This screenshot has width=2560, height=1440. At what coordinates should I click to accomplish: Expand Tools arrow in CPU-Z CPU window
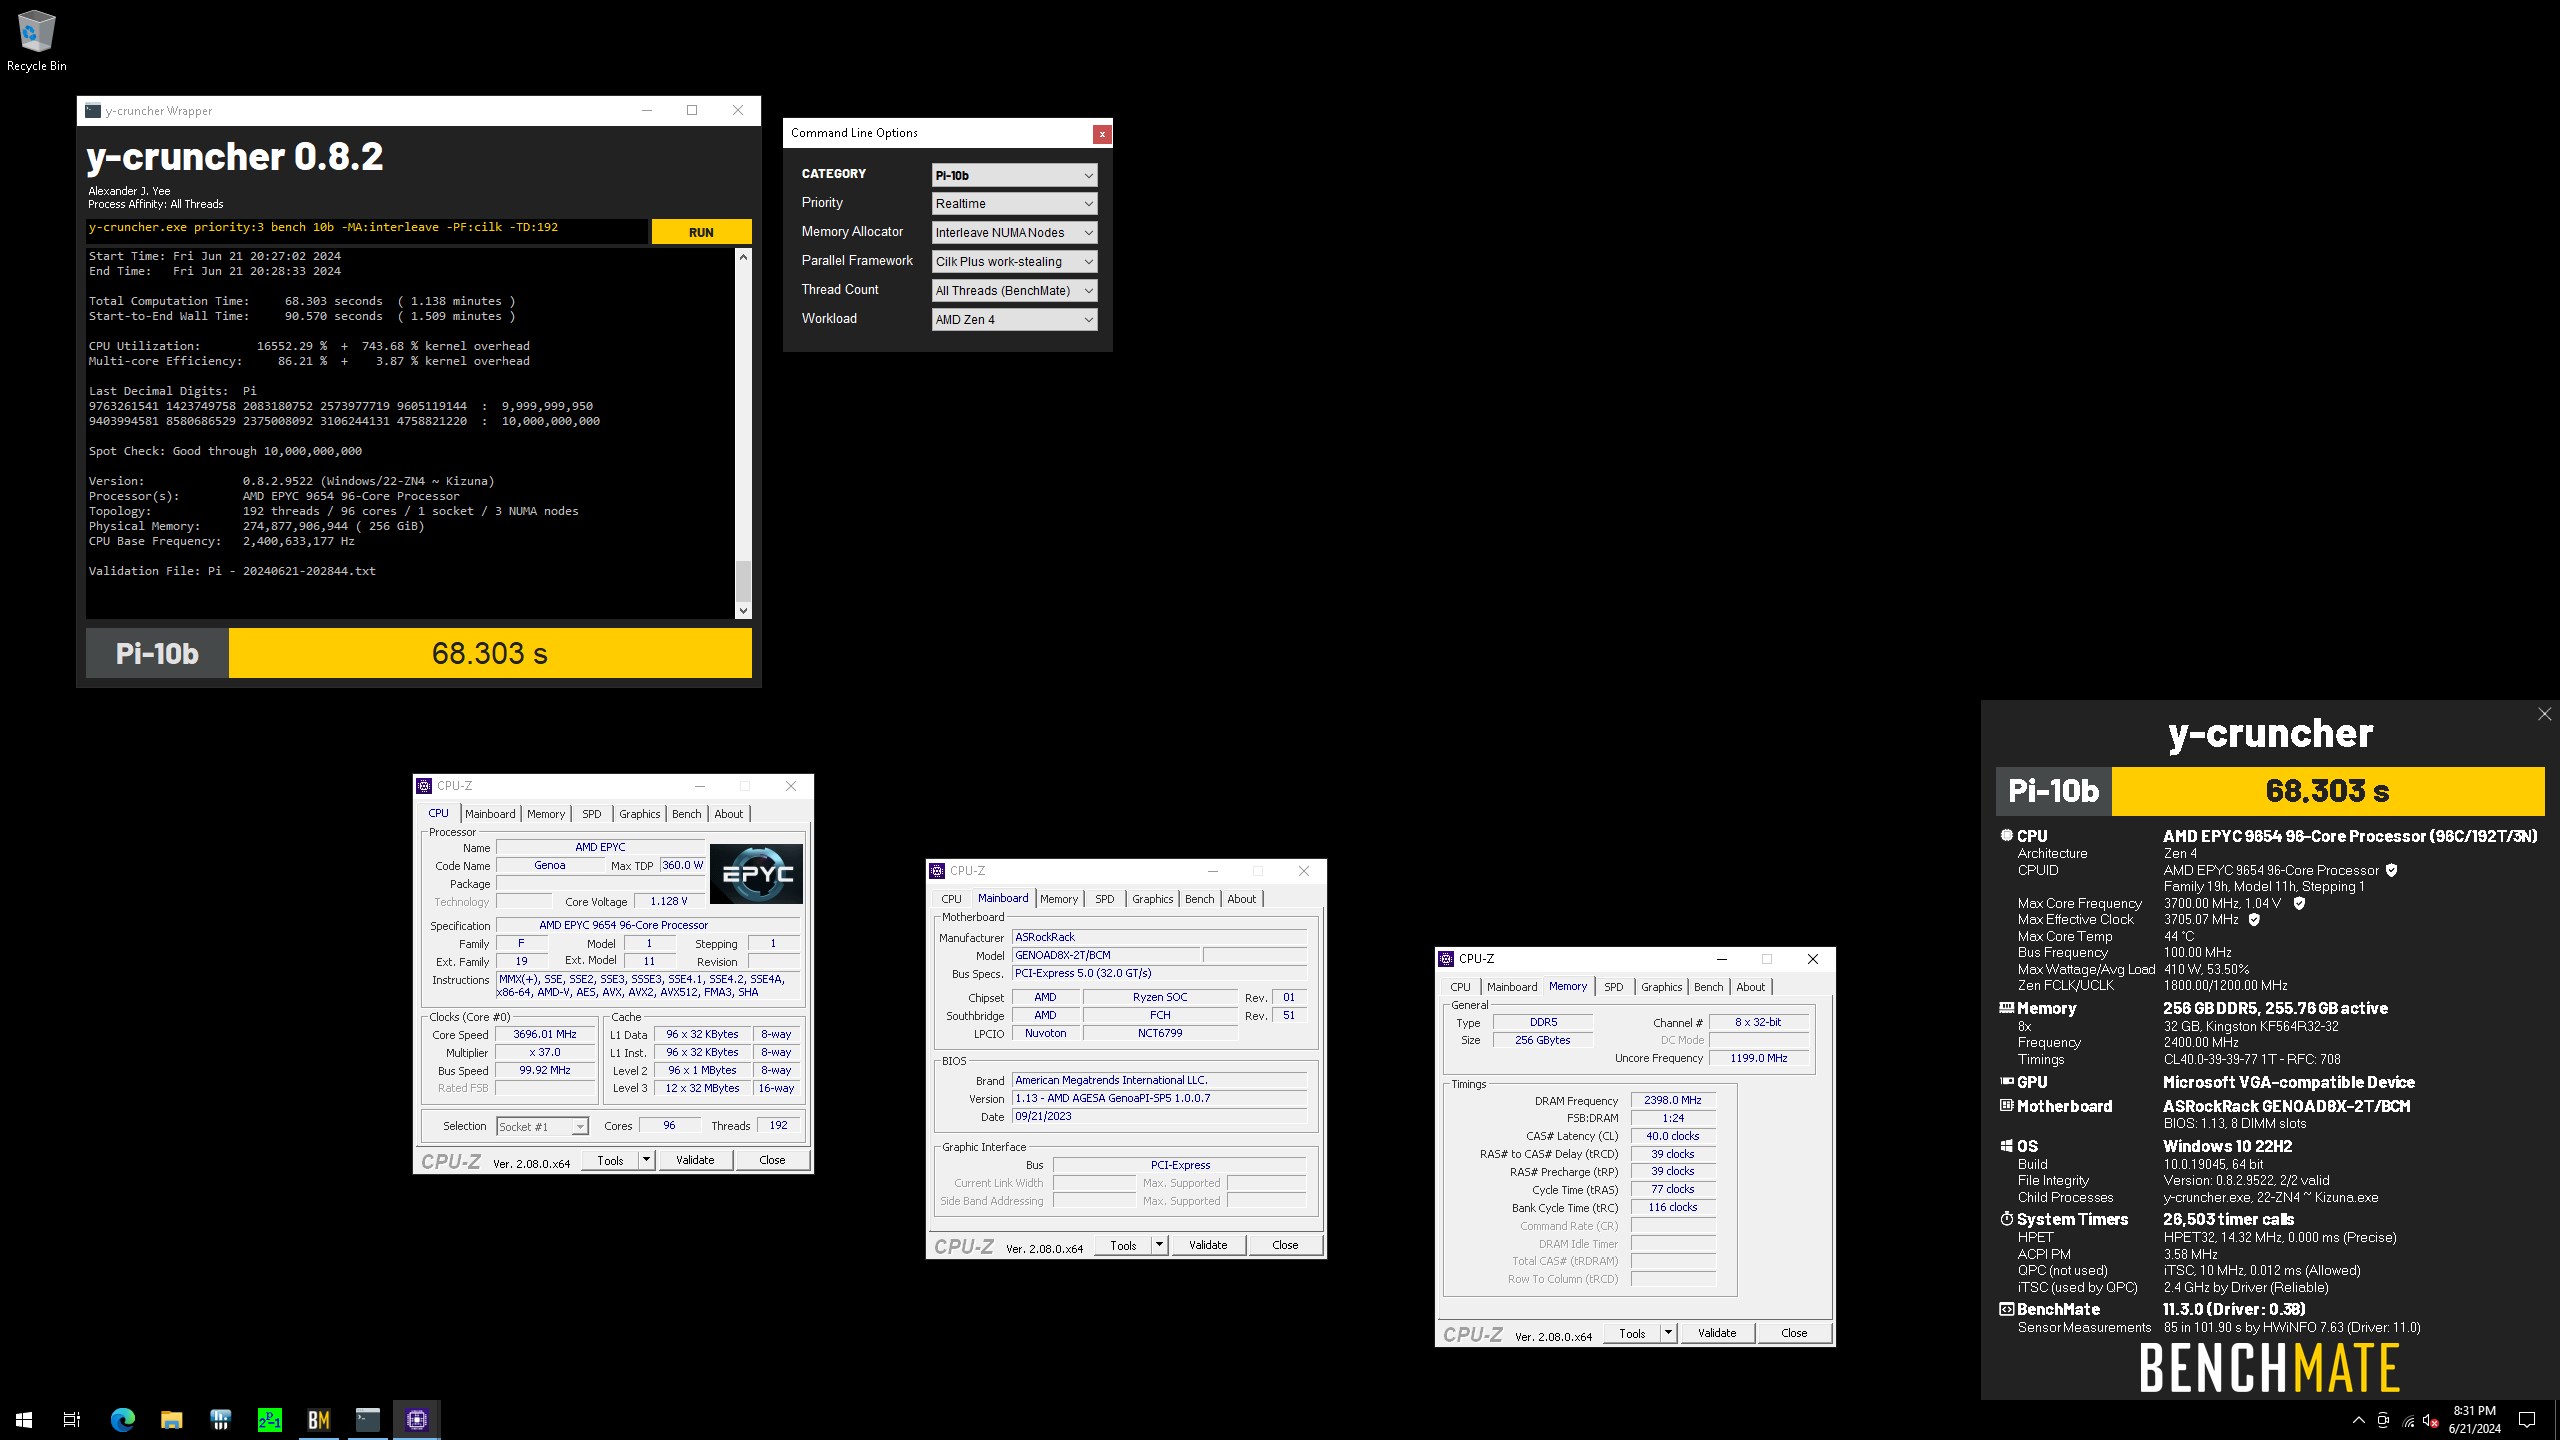tap(647, 1161)
